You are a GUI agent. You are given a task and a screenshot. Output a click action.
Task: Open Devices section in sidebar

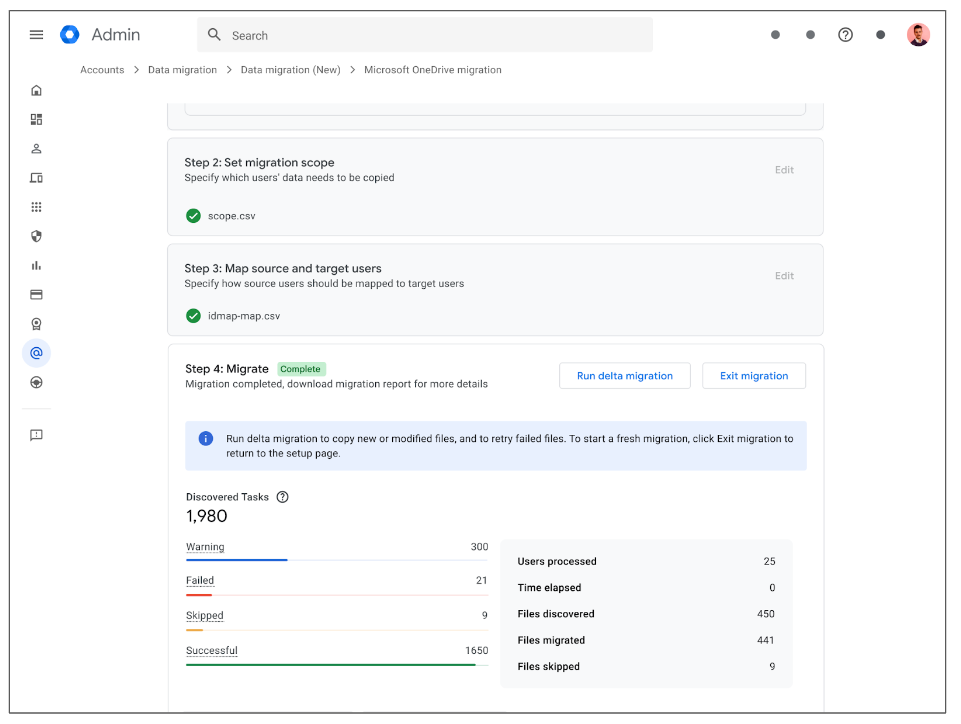click(x=36, y=178)
